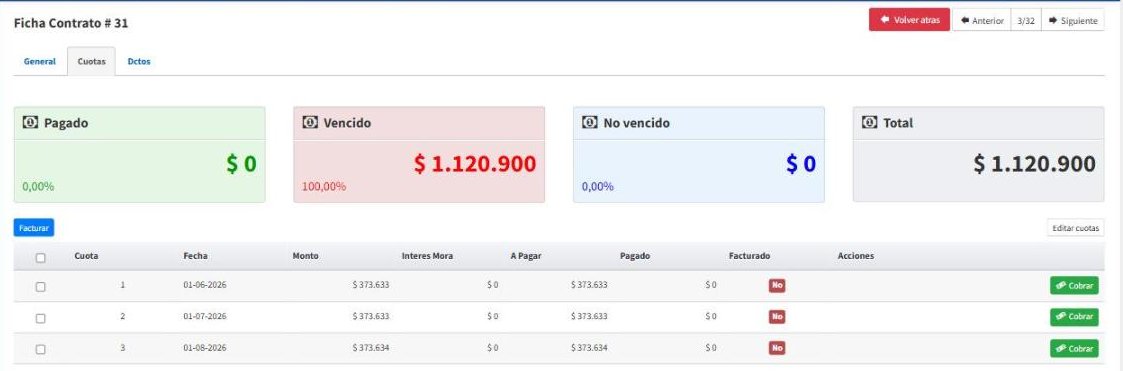Click the Ficha Contrato # 31 title
This screenshot has height=371, width=1123.
coord(71,24)
